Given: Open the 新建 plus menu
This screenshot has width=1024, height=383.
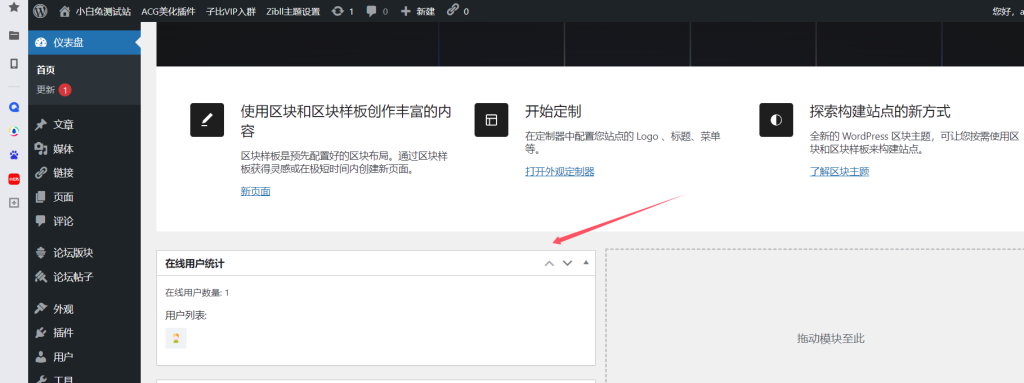Looking at the screenshot, I should click(x=418, y=11).
